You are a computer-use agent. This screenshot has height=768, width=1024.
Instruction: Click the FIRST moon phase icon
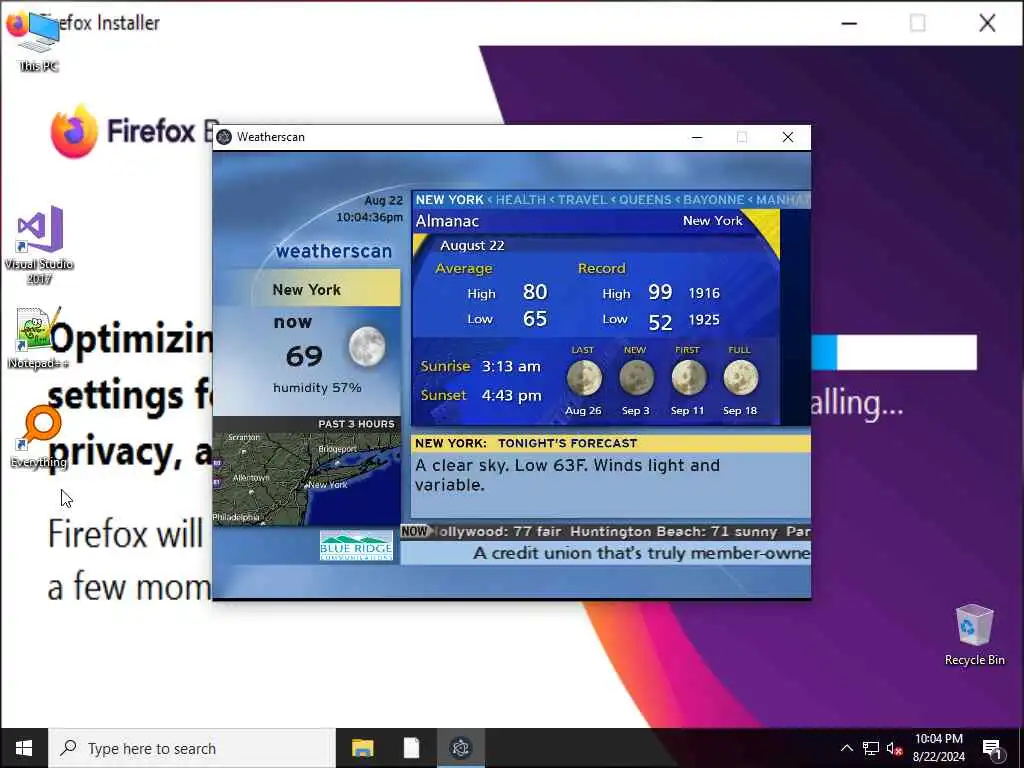pos(688,378)
